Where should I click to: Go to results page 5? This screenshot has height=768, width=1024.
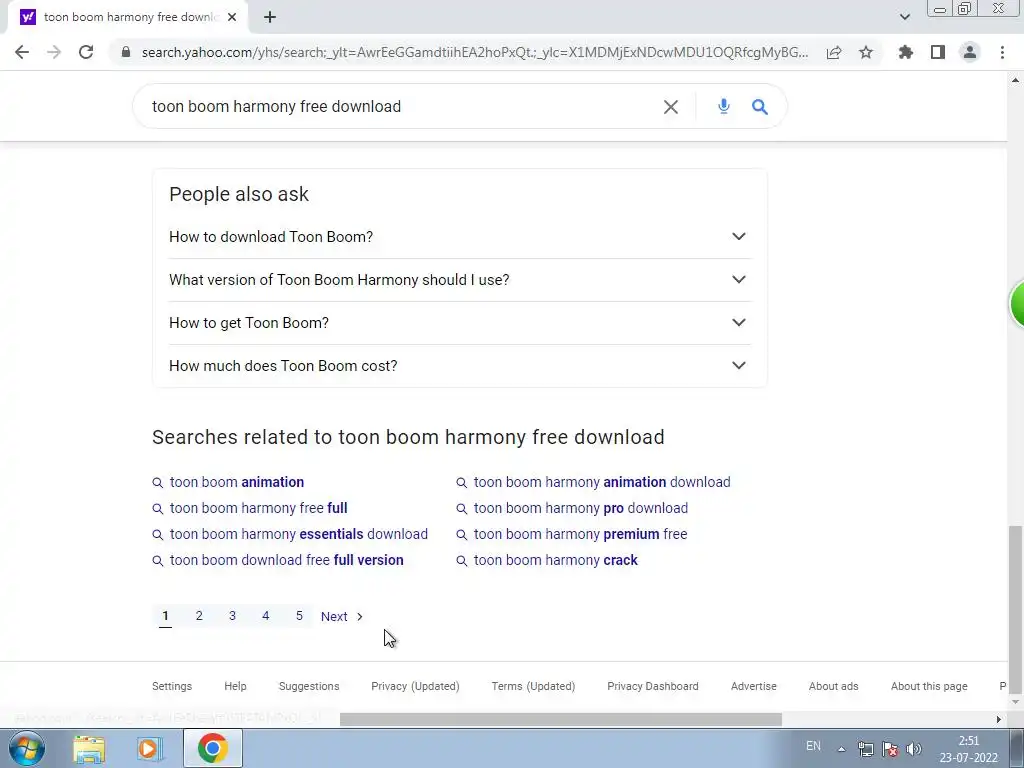[299, 616]
